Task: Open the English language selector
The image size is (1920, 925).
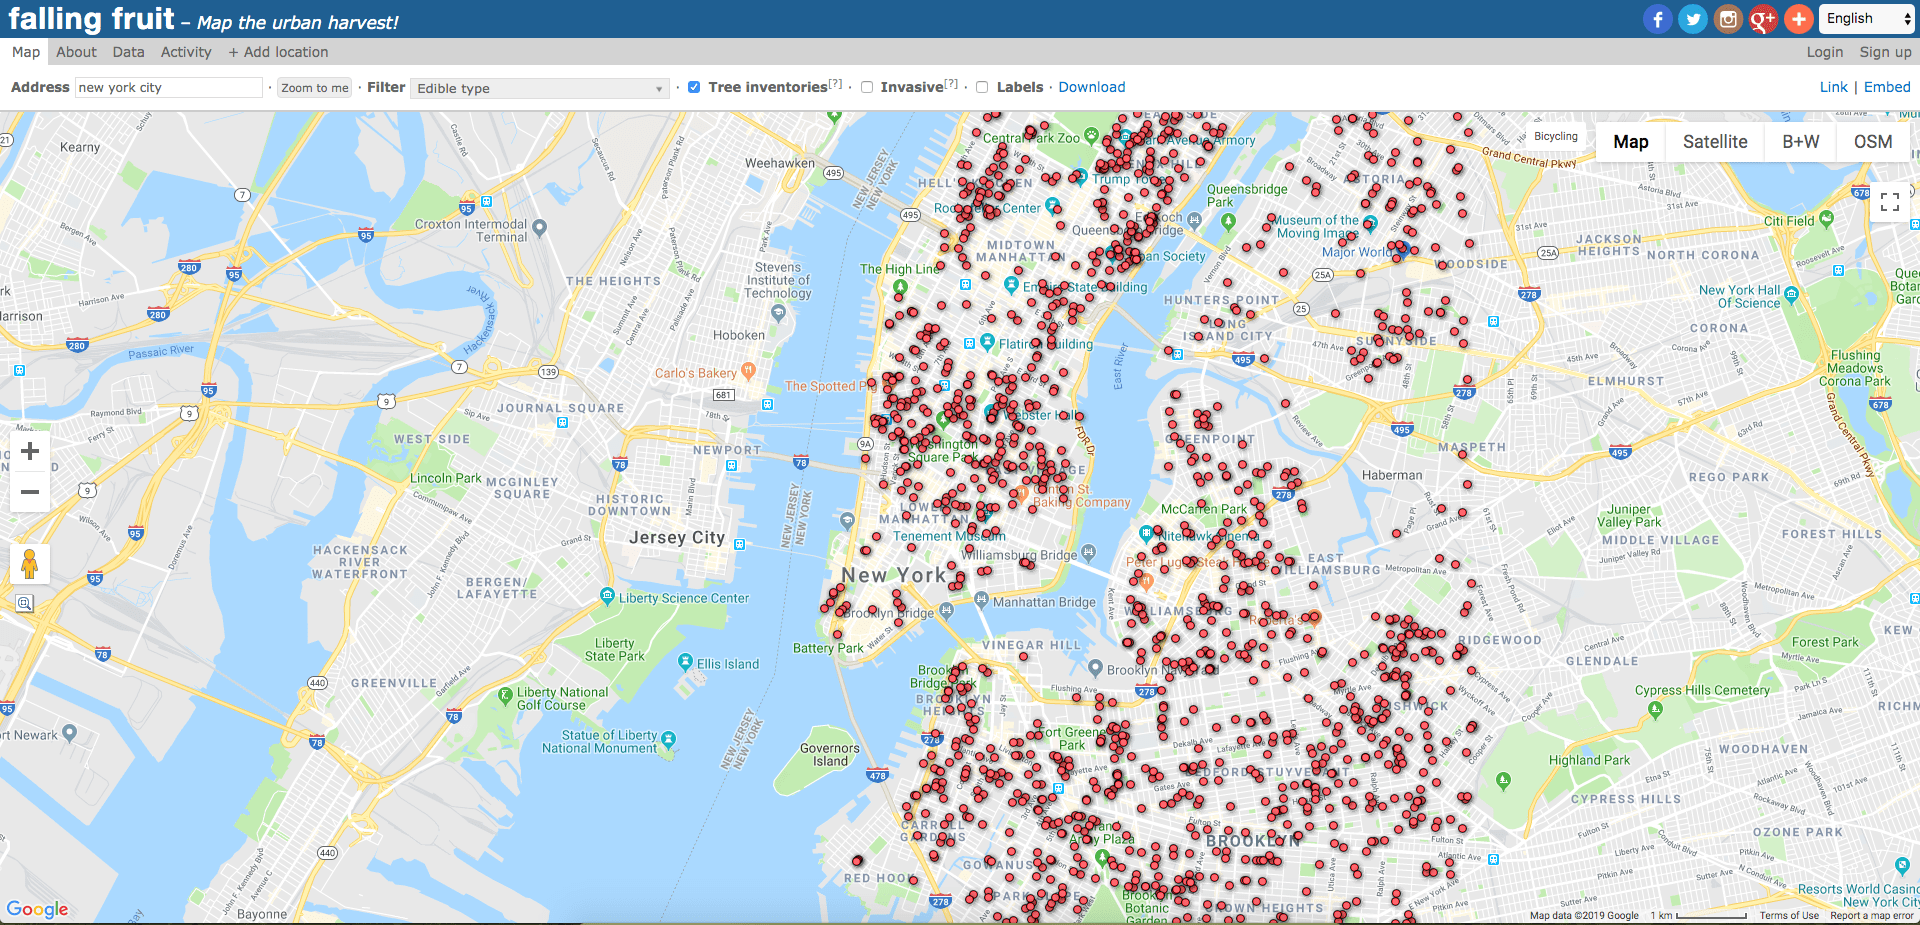Action: coord(1866,19)
